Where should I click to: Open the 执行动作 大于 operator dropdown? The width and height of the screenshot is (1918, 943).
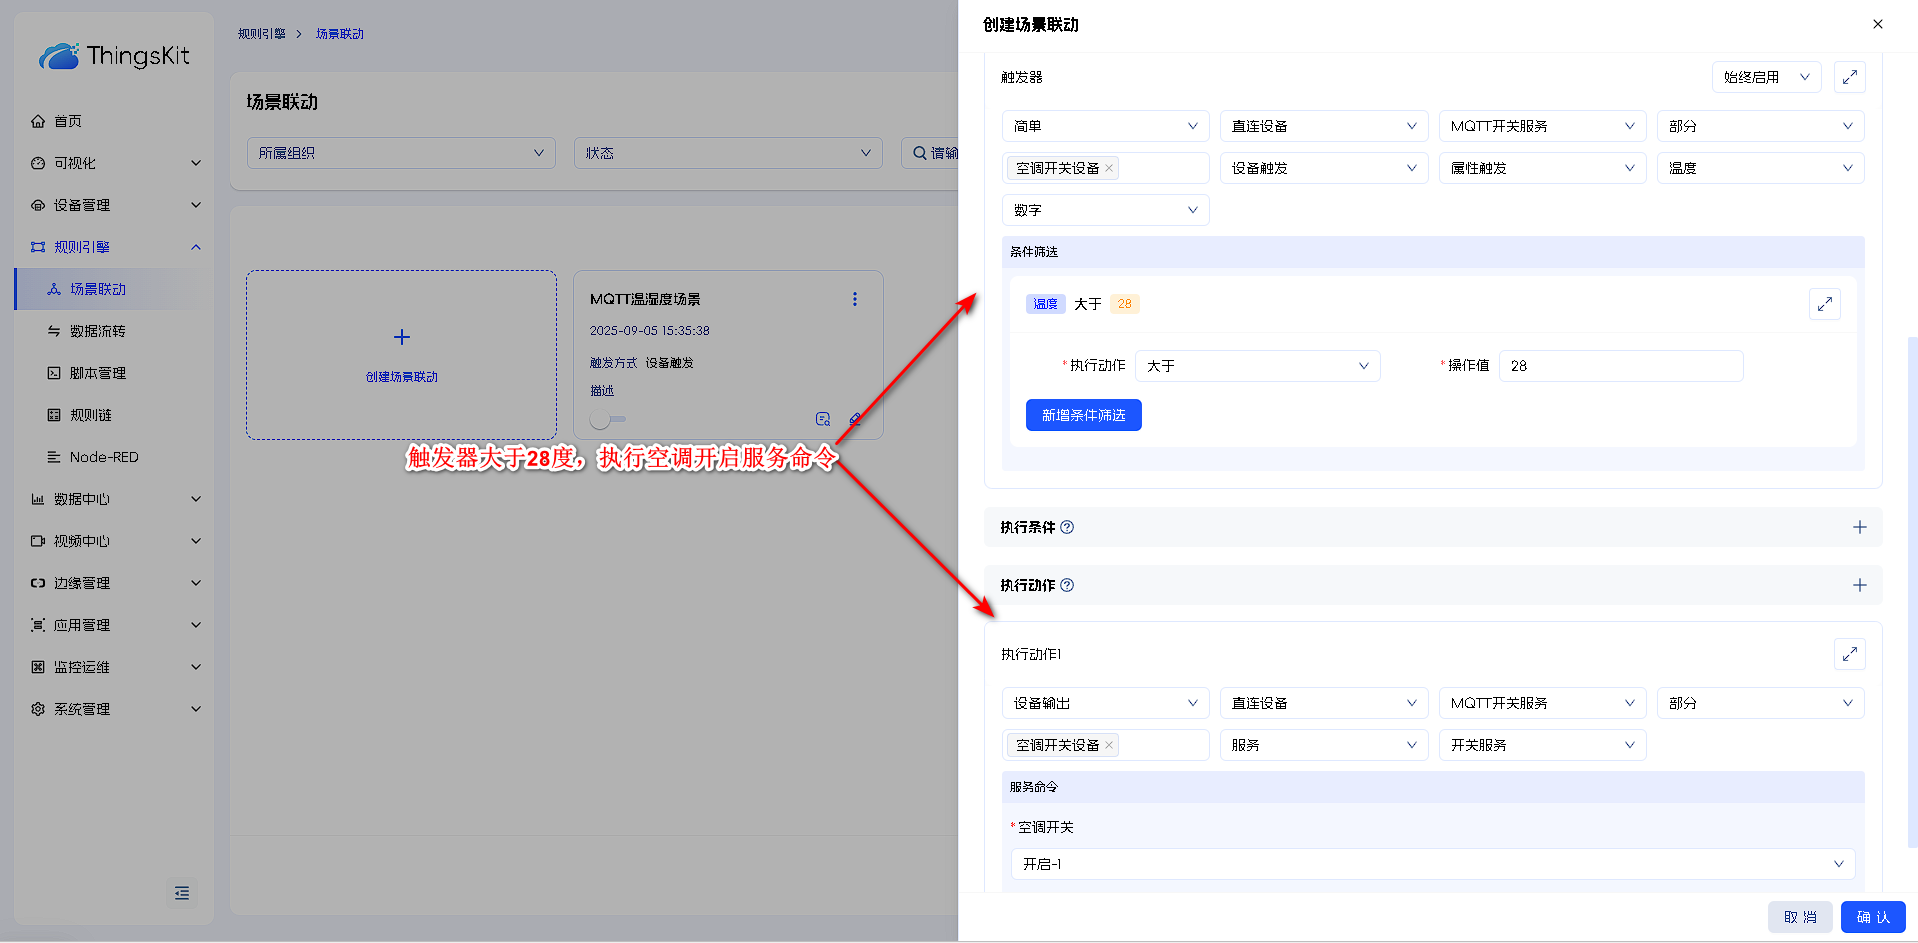click(x=1256, y=366)
